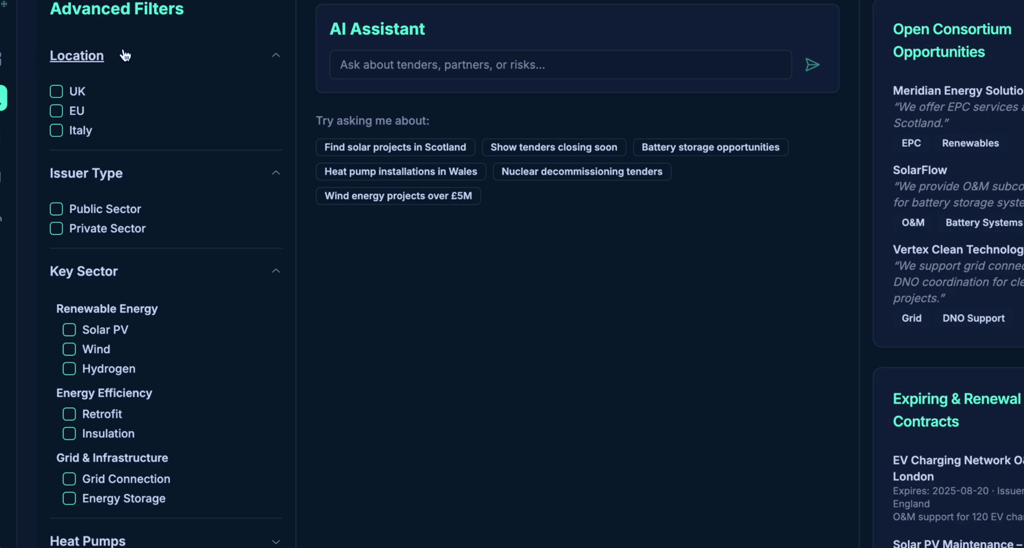Select Wind energy projects over £5M suggestion
1024x548 pixels.
[398, 195]
